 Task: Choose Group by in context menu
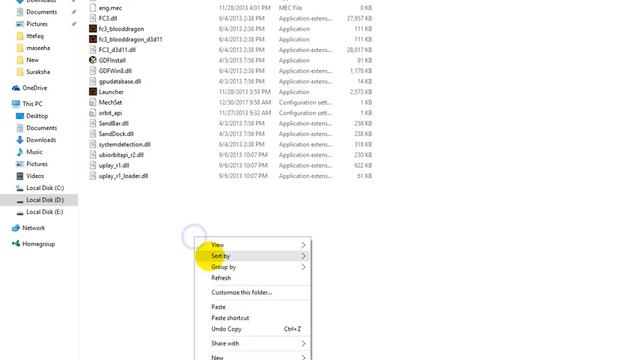click(253, 267)
